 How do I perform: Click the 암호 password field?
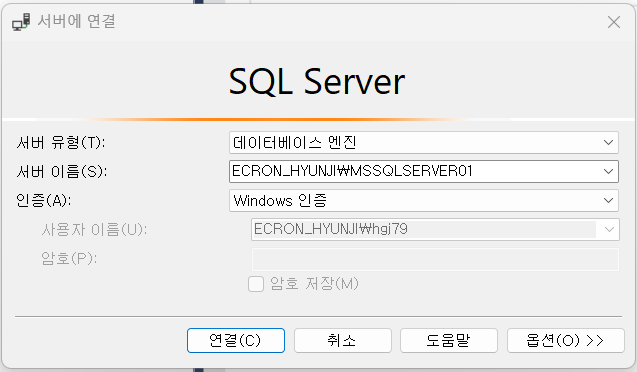click(435, 259)
